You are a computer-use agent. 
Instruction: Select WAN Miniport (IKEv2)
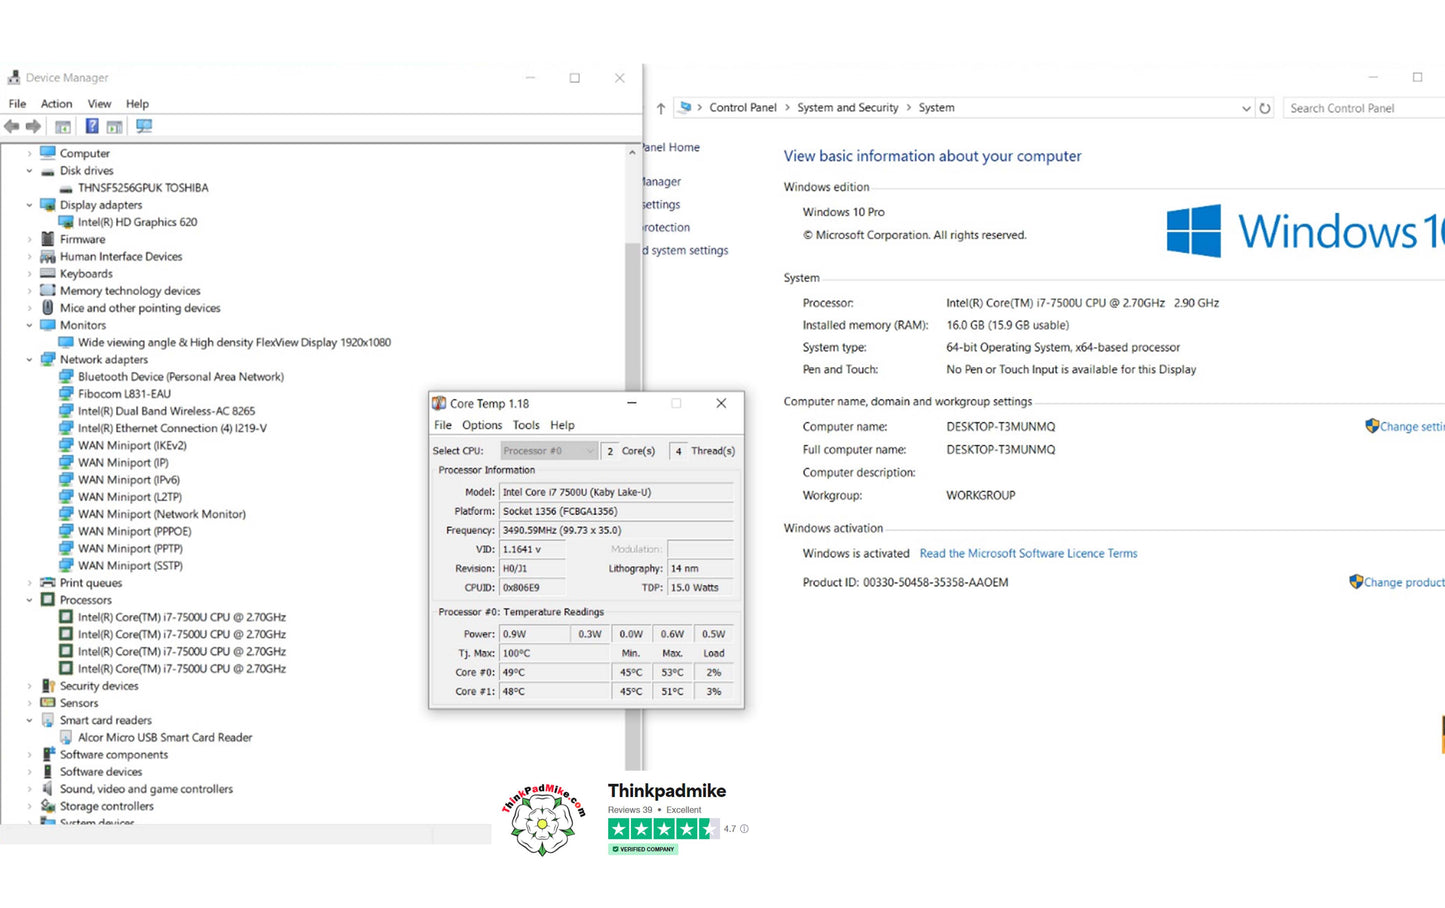132,445
